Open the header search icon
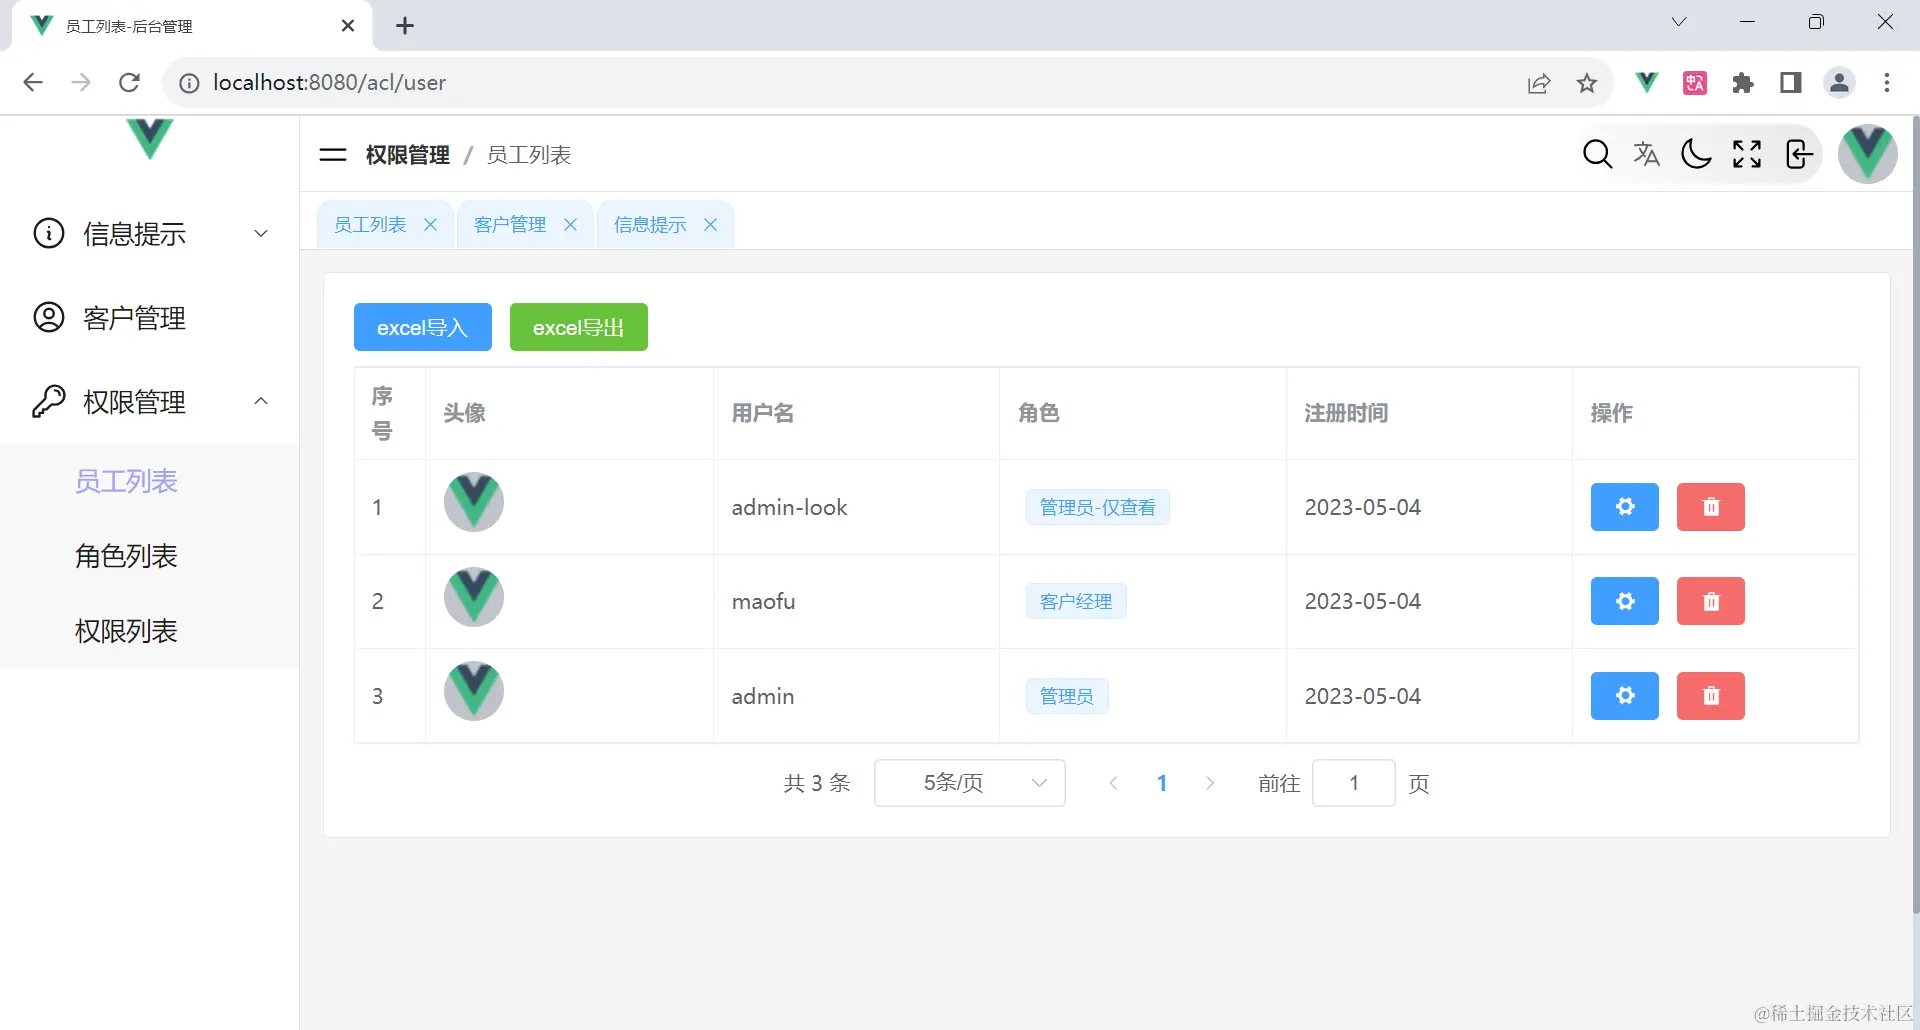The image size is (1920, 1030). pos(1597,154)
